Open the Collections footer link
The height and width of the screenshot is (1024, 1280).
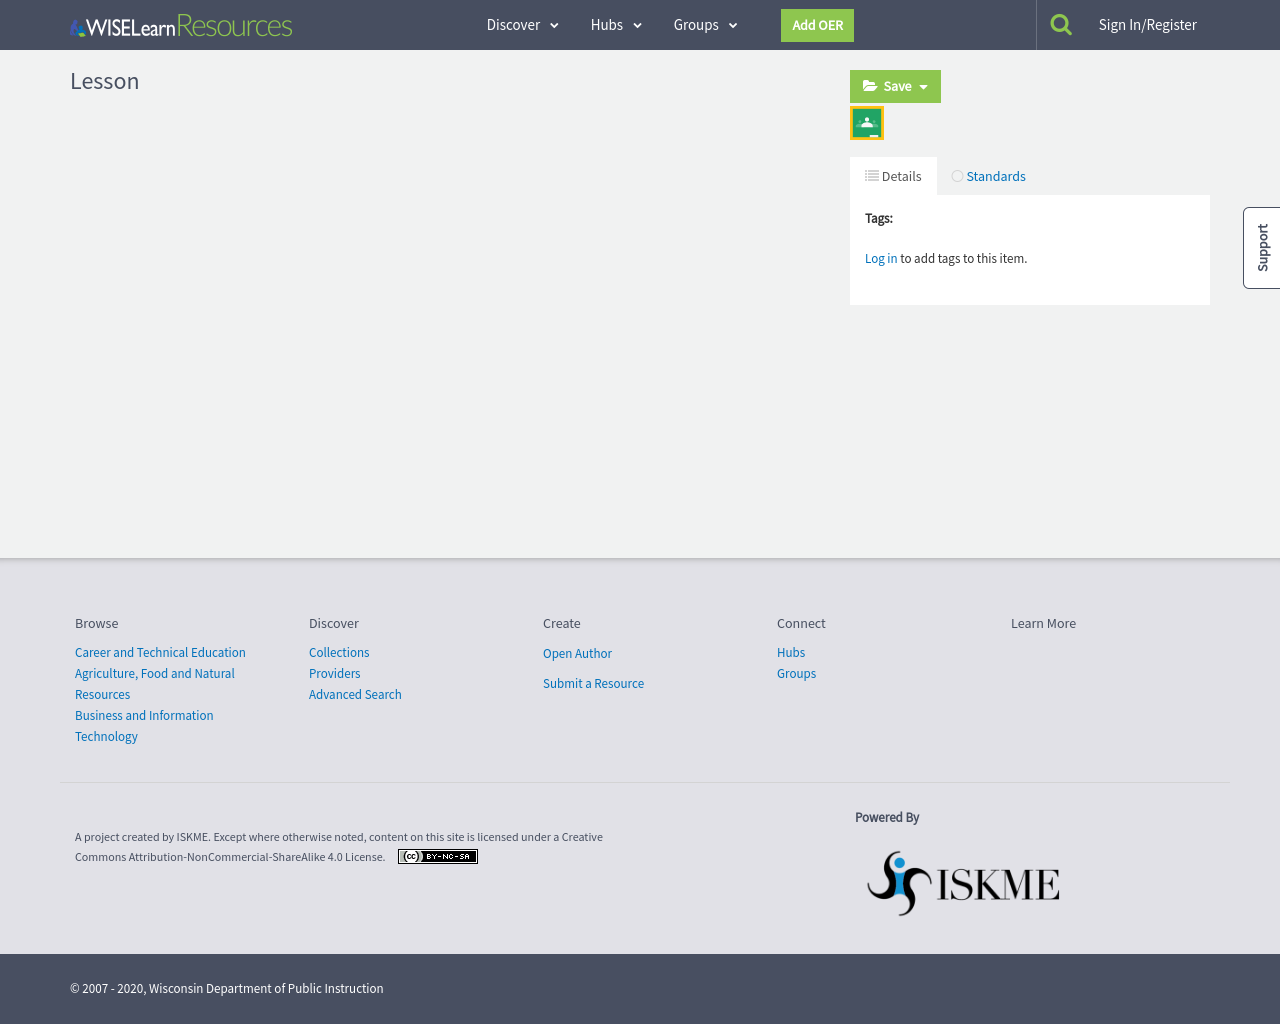click(339, 652)
